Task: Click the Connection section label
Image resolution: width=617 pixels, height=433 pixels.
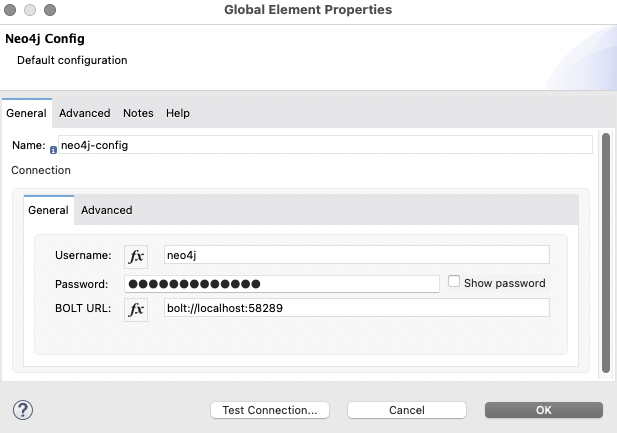Action: click(x=41, y=170)
